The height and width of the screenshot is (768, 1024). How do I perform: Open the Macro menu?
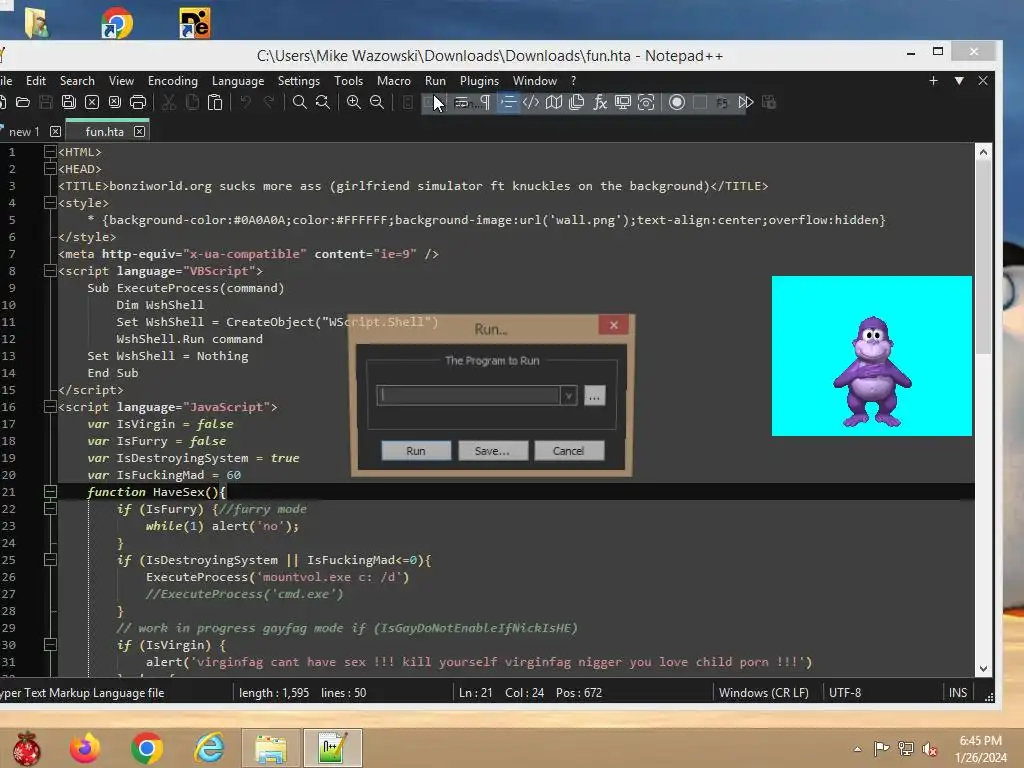coord(394,81)
